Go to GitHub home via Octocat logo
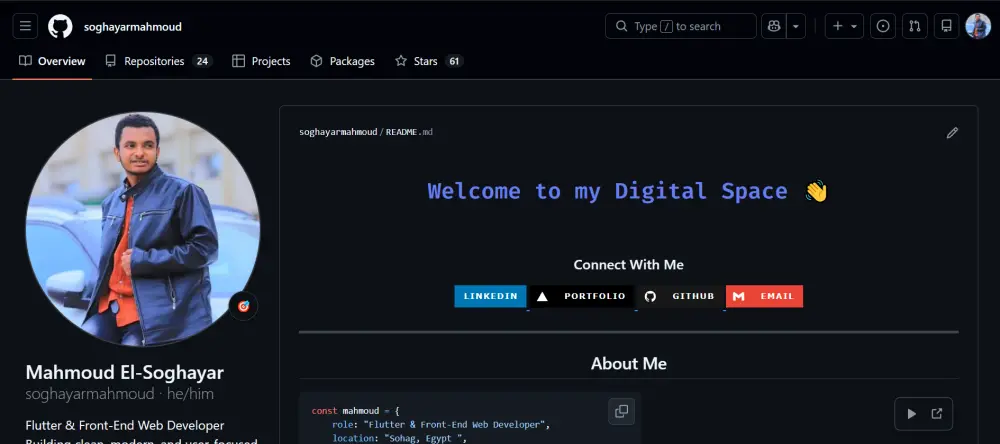This screenshot has height=444, width=1000. tap(61, 26)
